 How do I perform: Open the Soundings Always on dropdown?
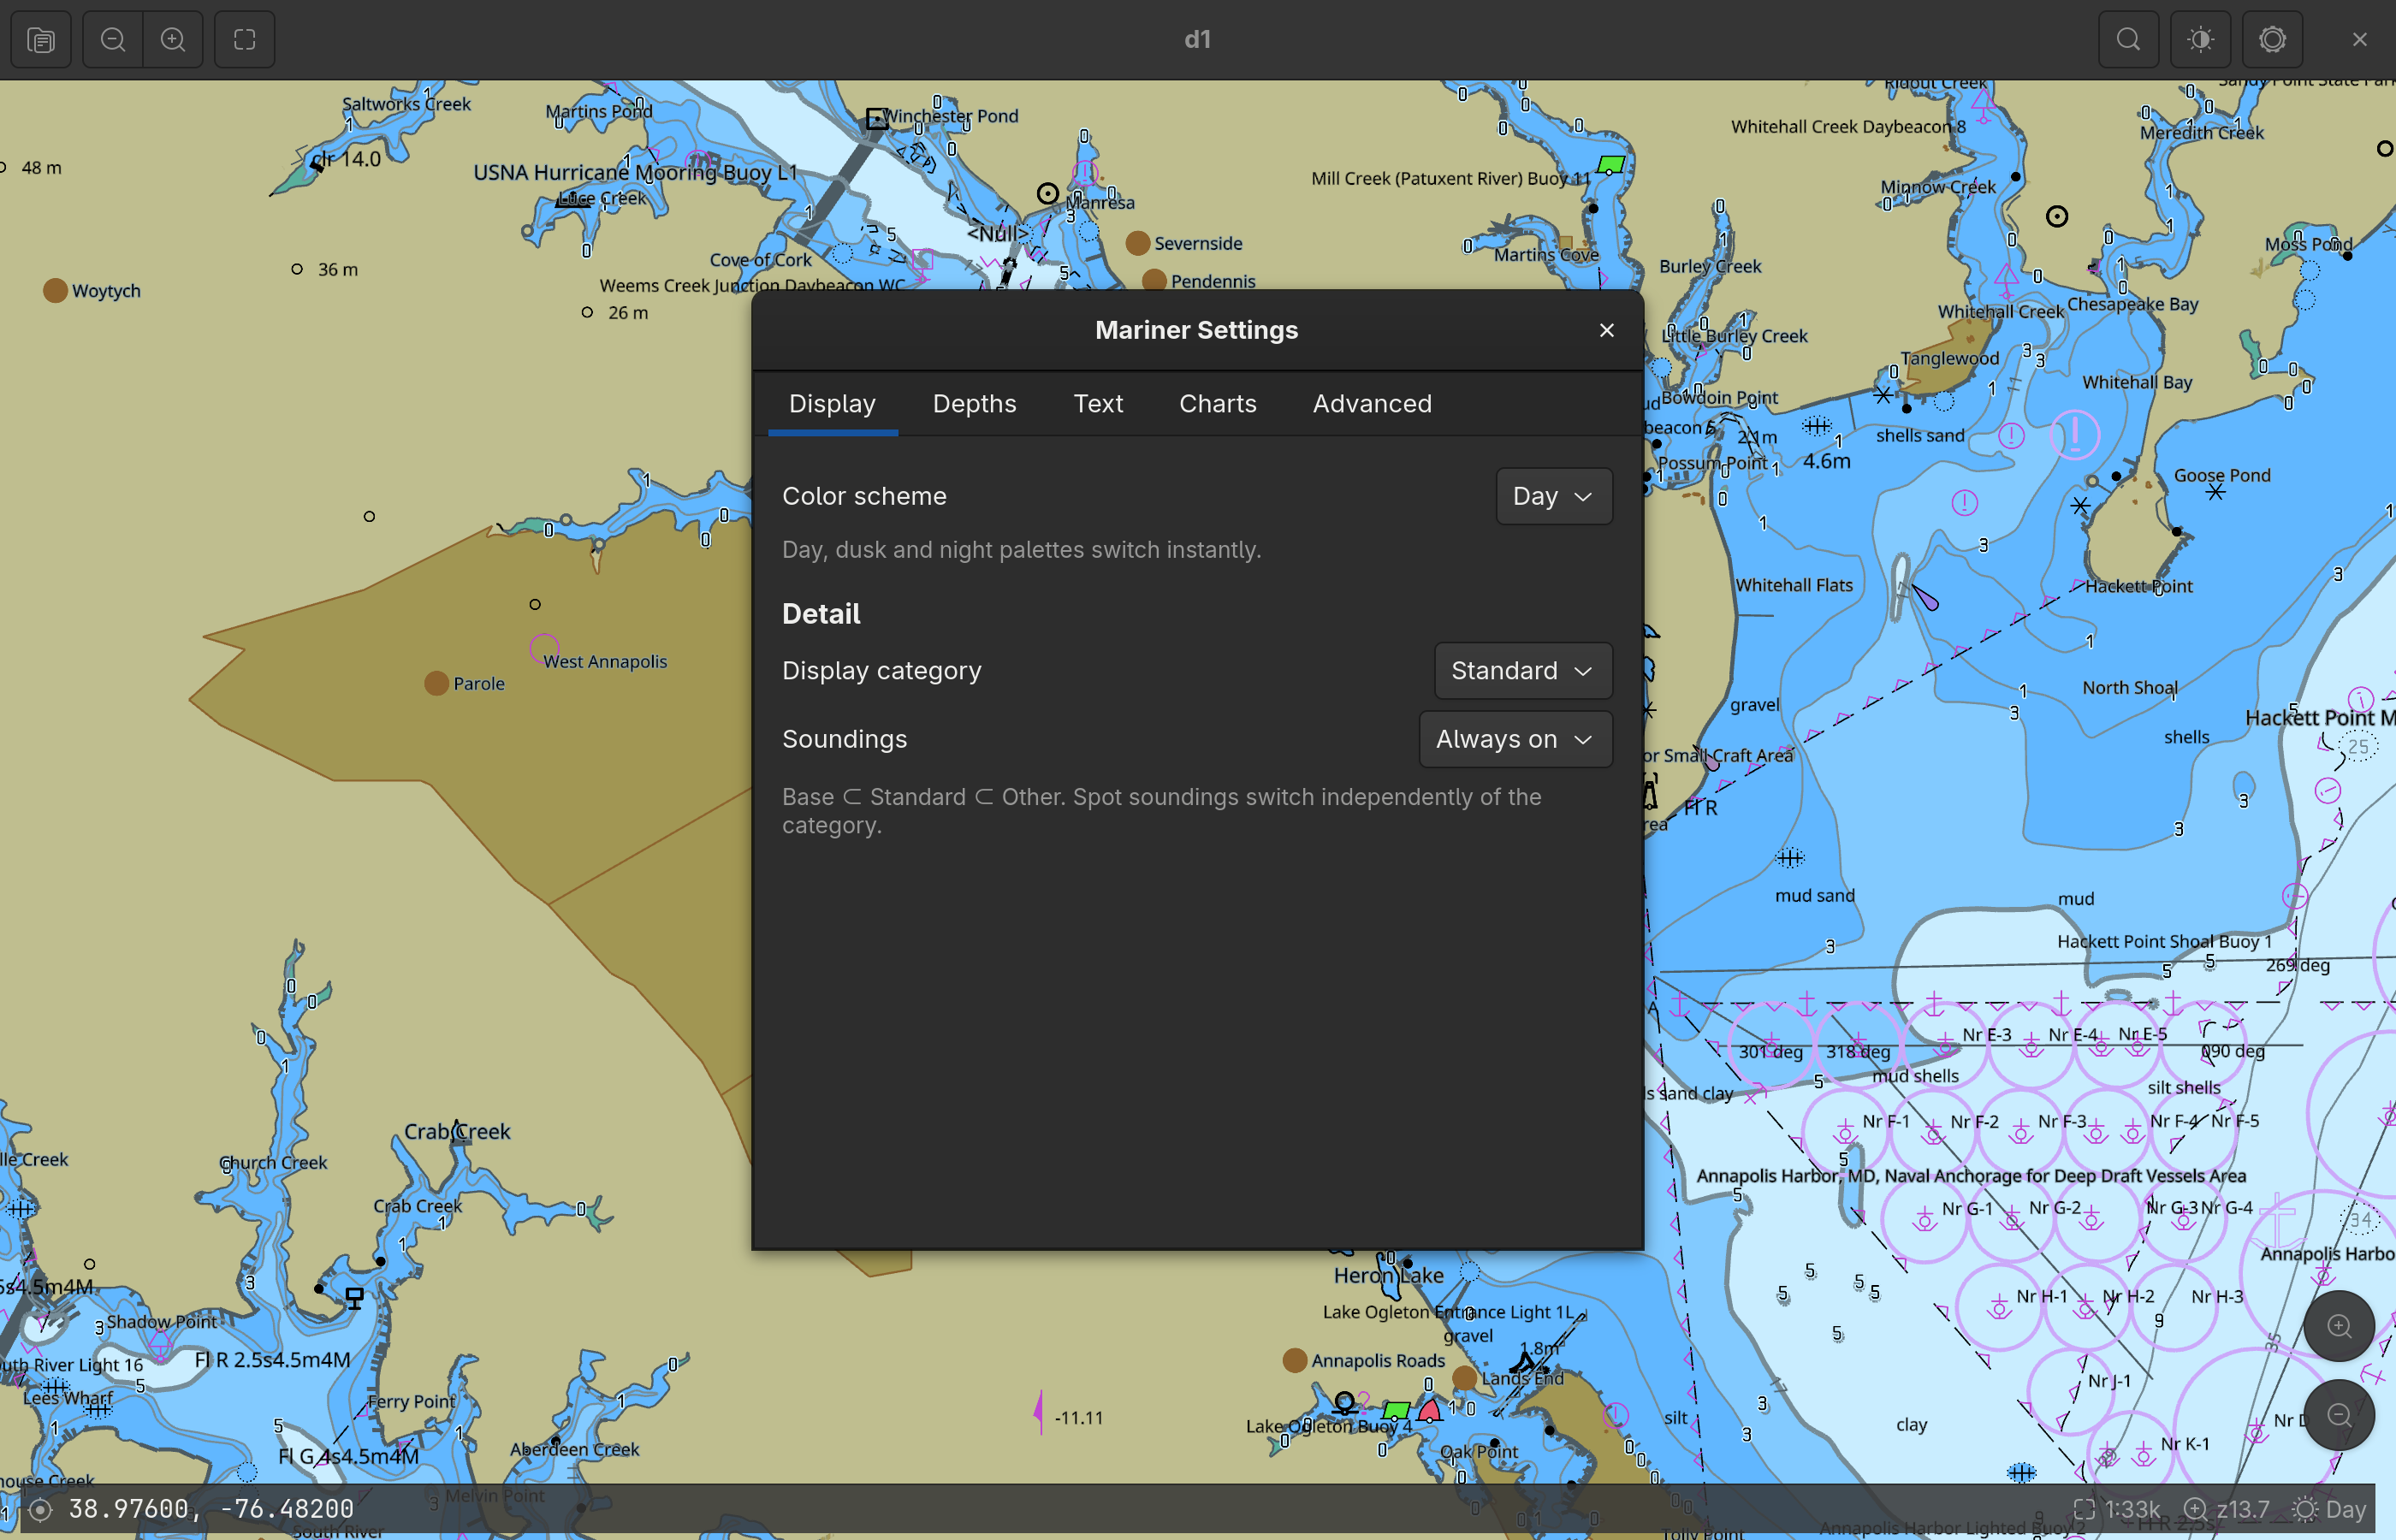1515,739
